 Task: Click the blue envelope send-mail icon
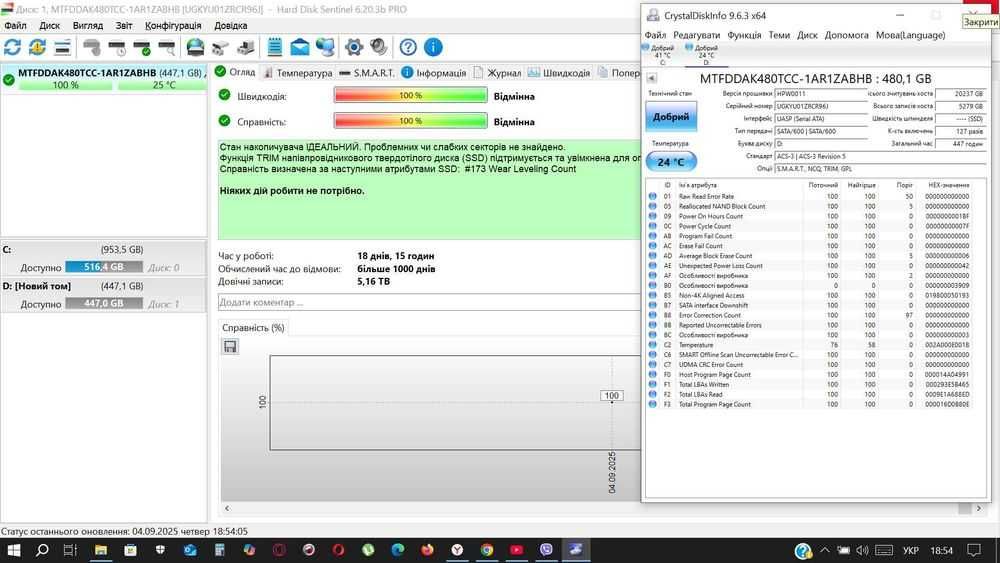(300, 47)
